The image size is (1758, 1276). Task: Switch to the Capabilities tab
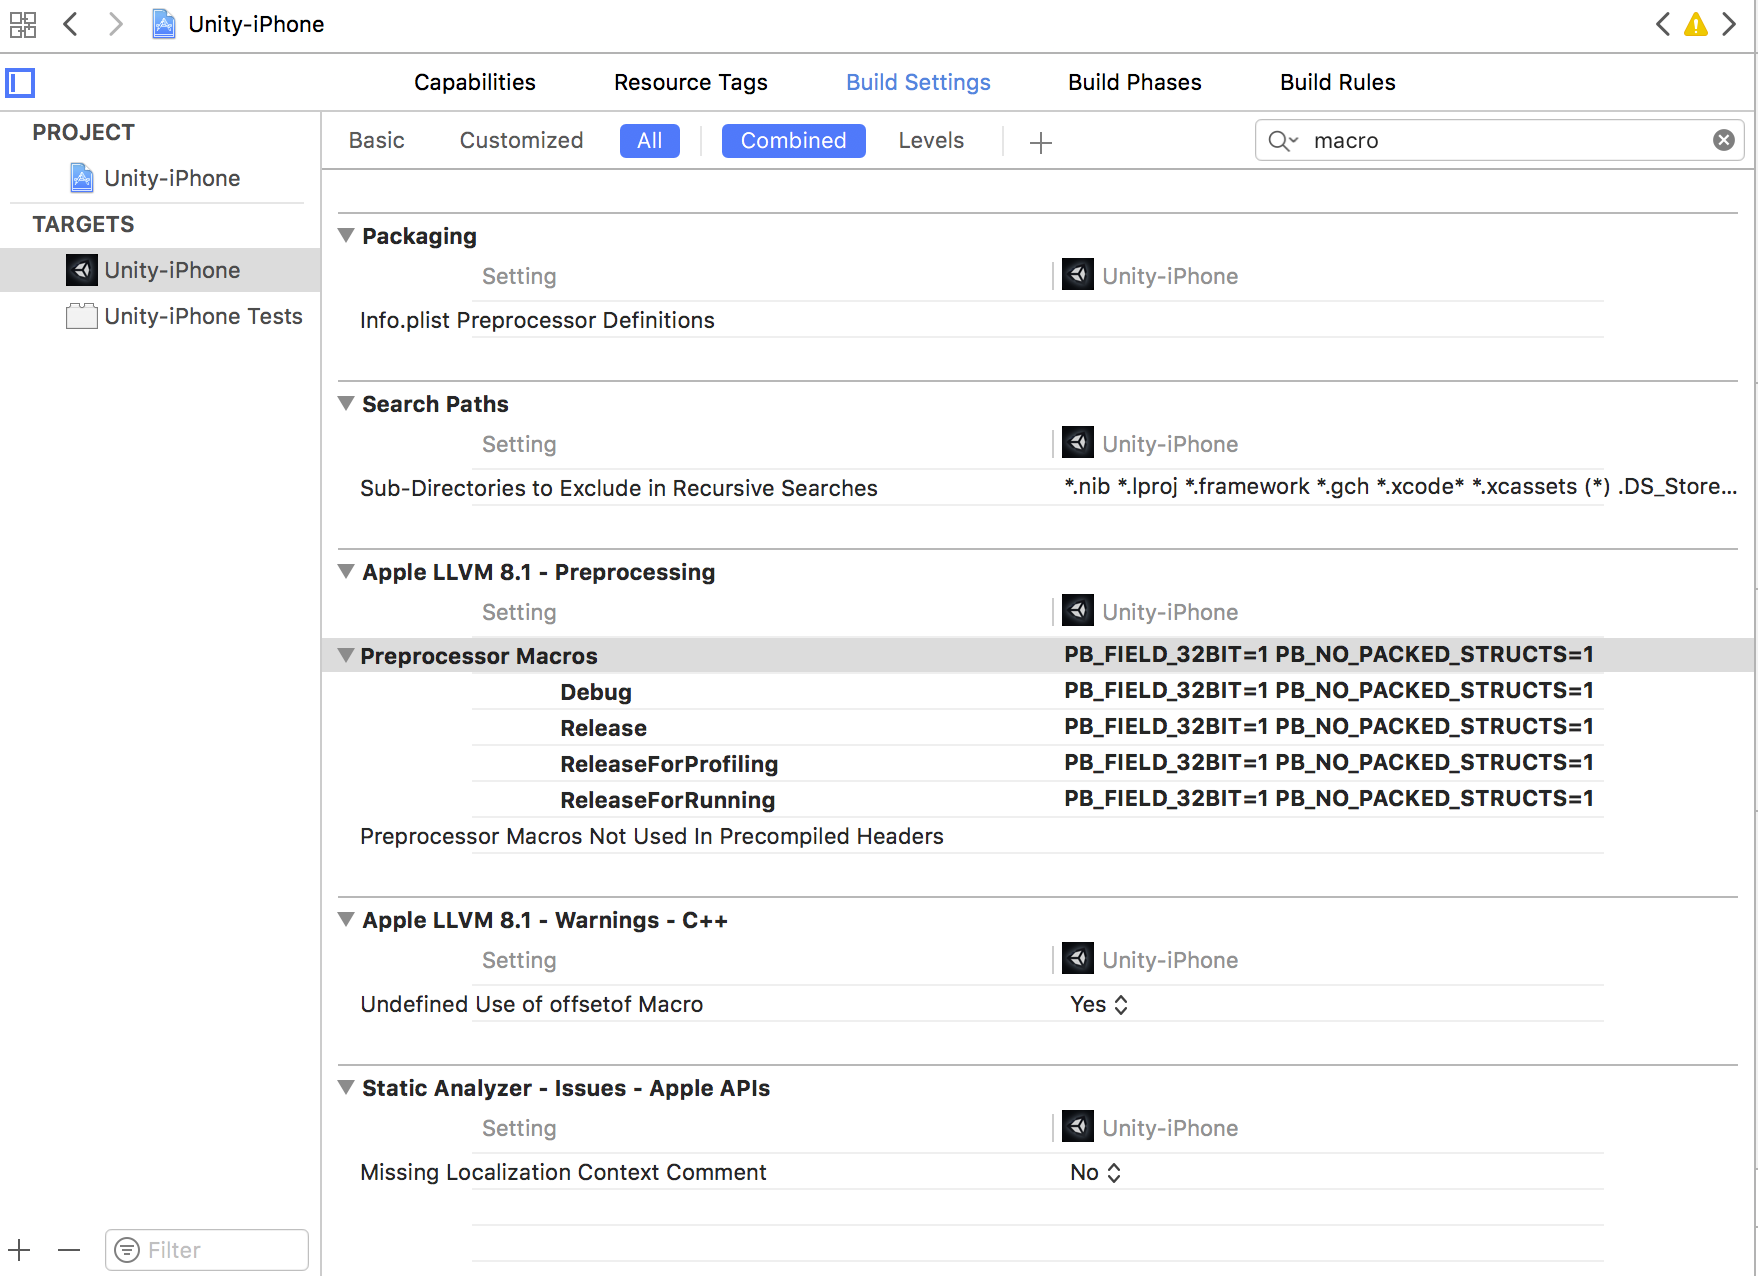click(475, 82)
